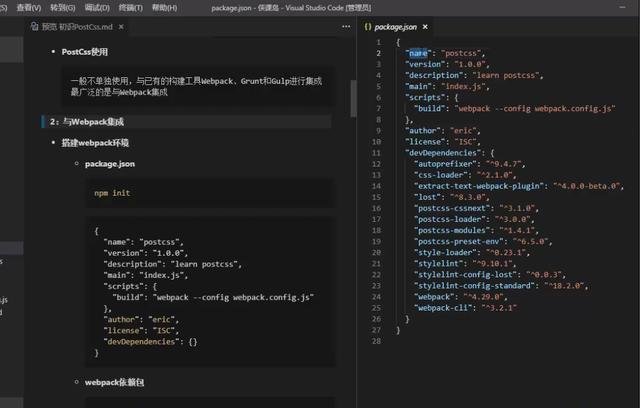Click "stylelint-config-lost" entry on editor line 22
640x408 pixels.
tap(490, 275)
